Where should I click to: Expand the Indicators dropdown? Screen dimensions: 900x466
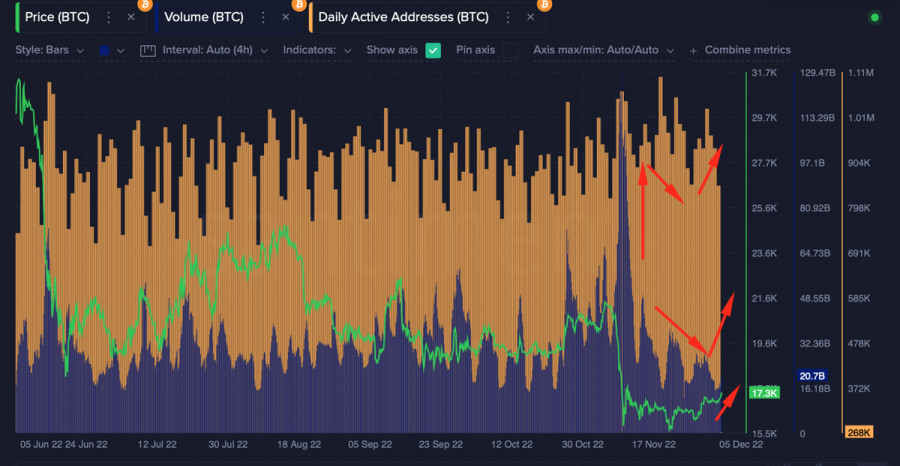(x=317, y=50)
